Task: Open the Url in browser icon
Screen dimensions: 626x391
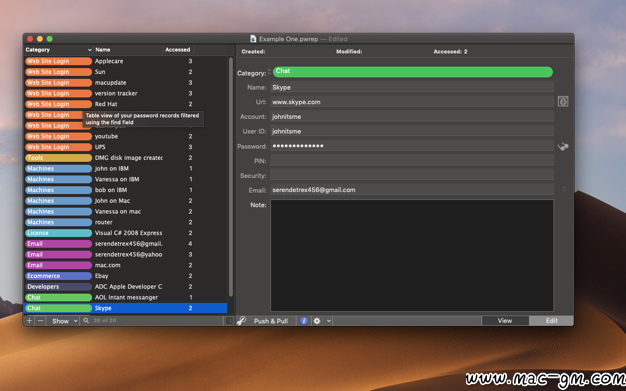Action: 563,101
